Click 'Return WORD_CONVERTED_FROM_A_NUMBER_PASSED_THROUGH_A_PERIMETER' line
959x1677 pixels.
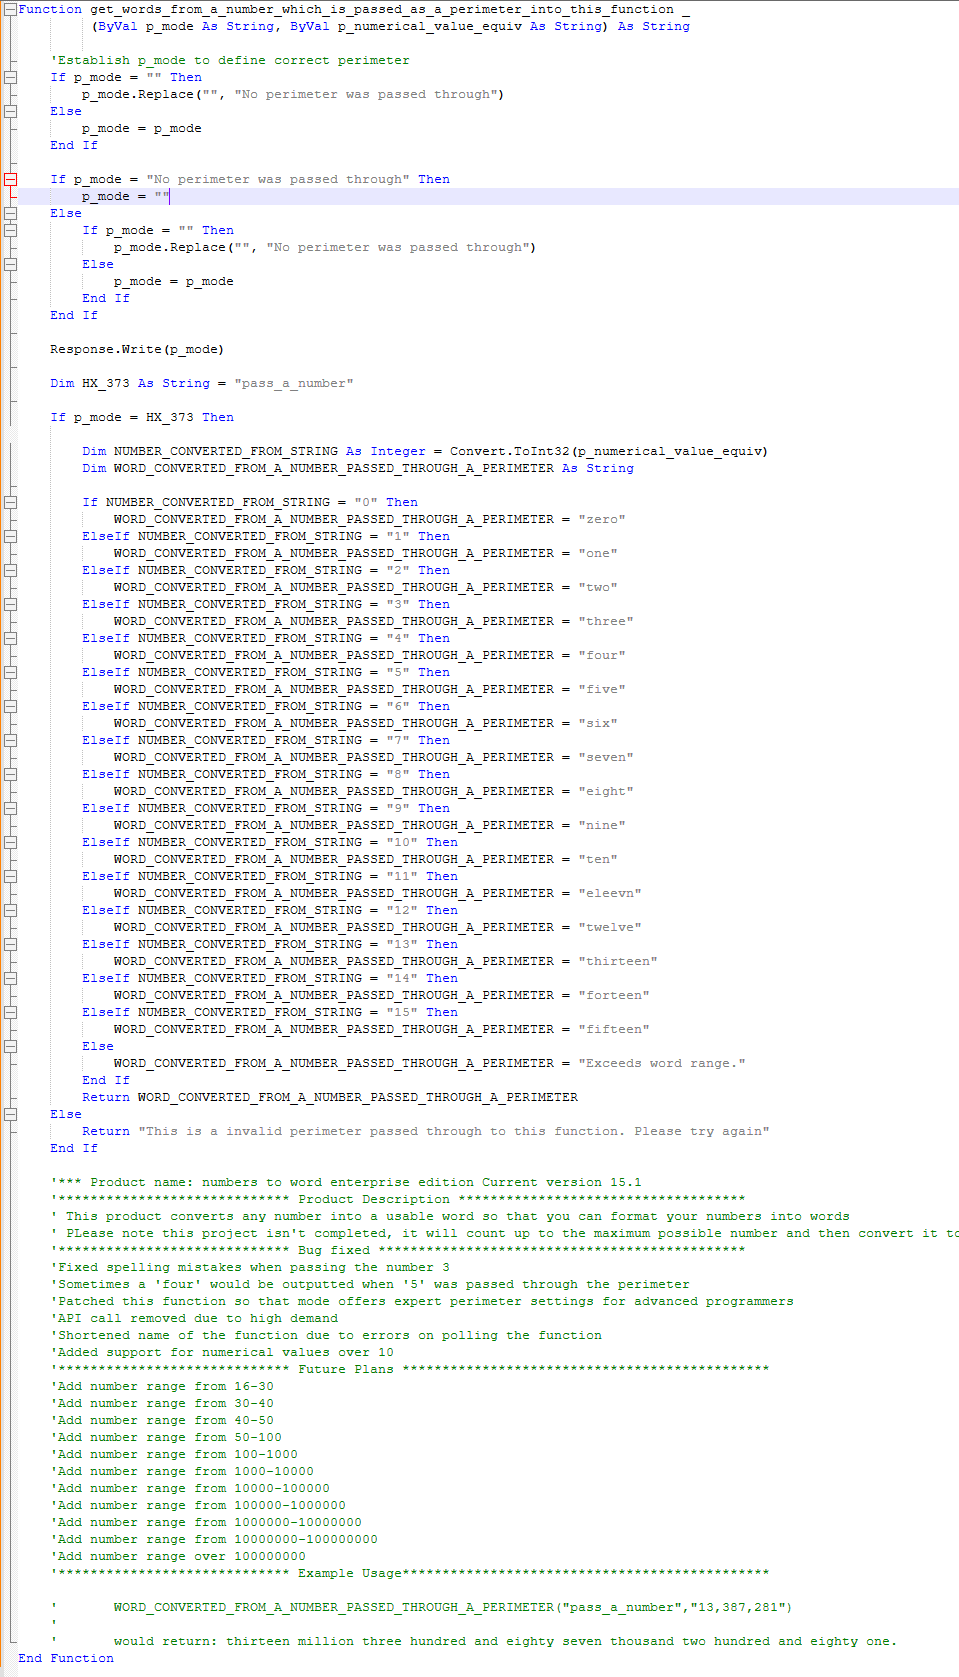[330, 1097]
